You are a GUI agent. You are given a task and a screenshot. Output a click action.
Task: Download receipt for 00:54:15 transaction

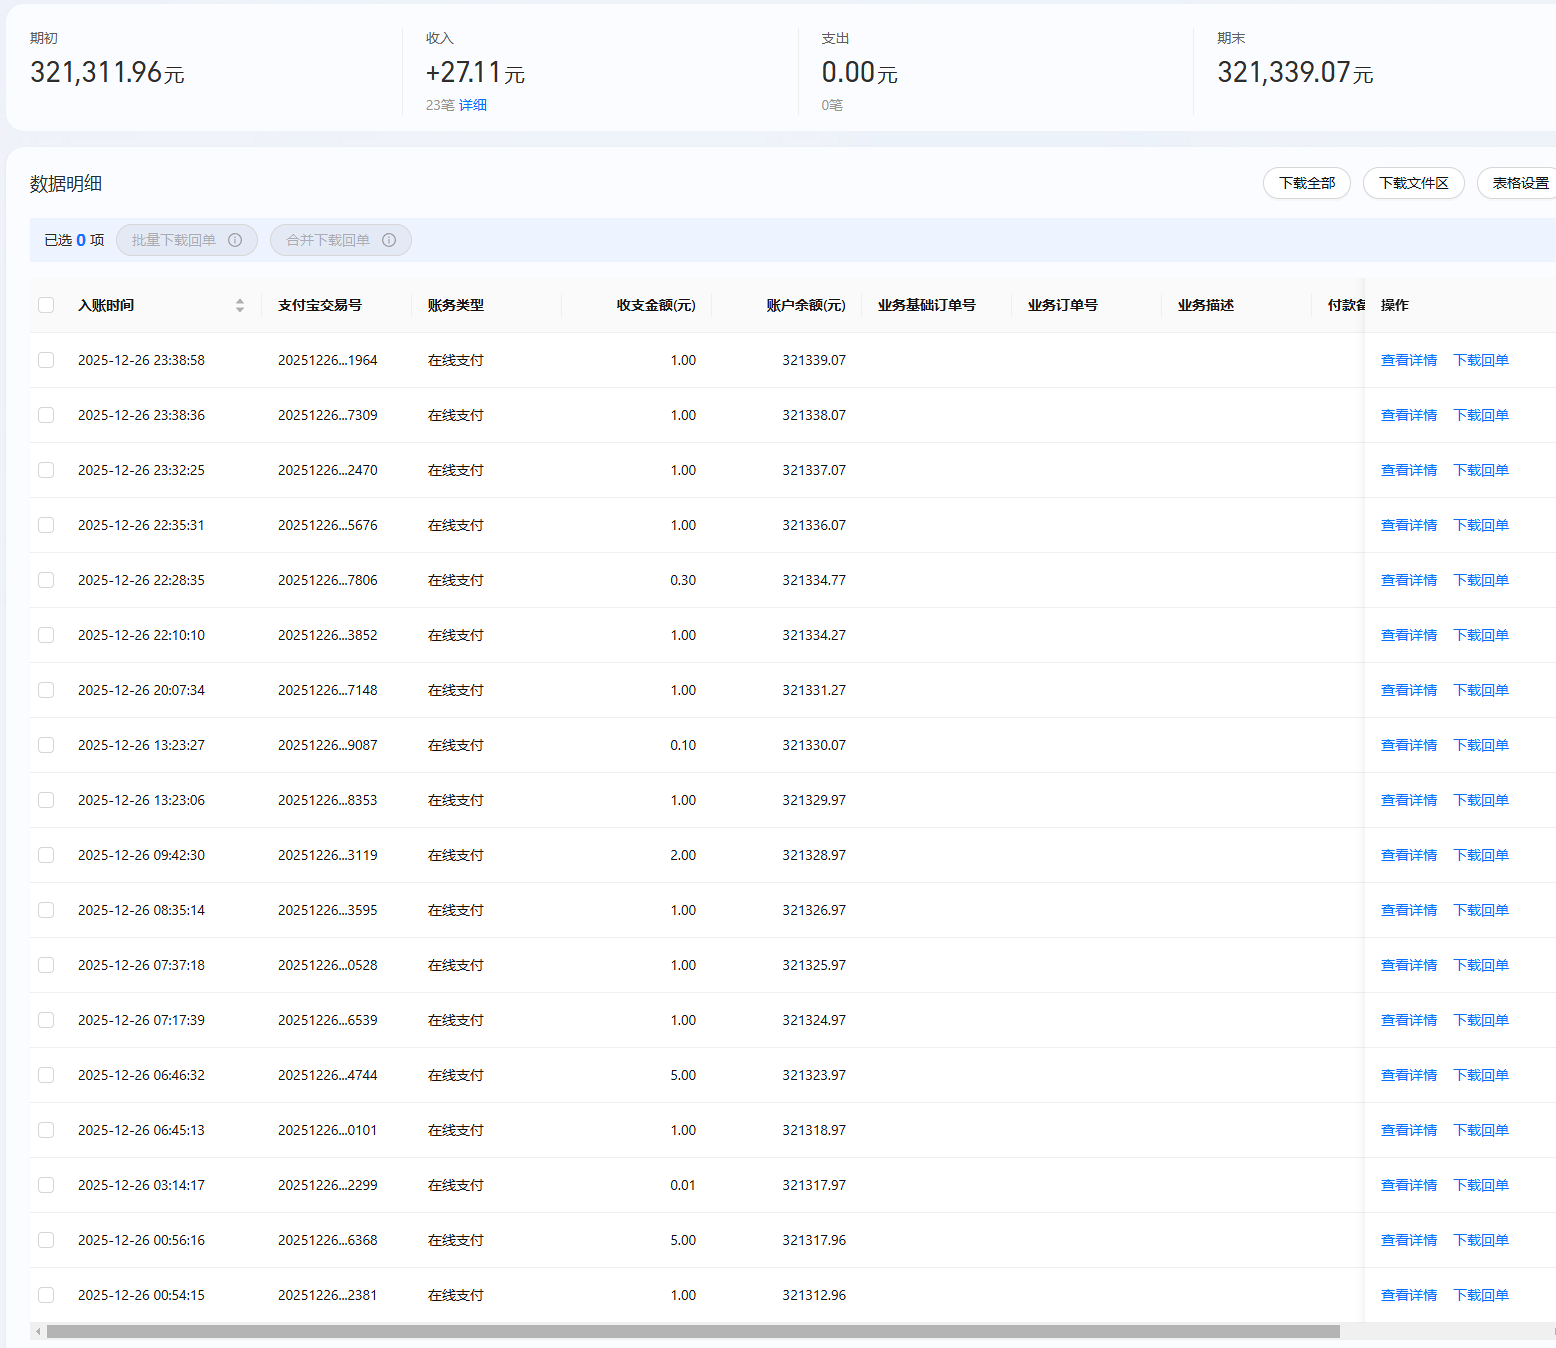(x=1480, y=1295)
